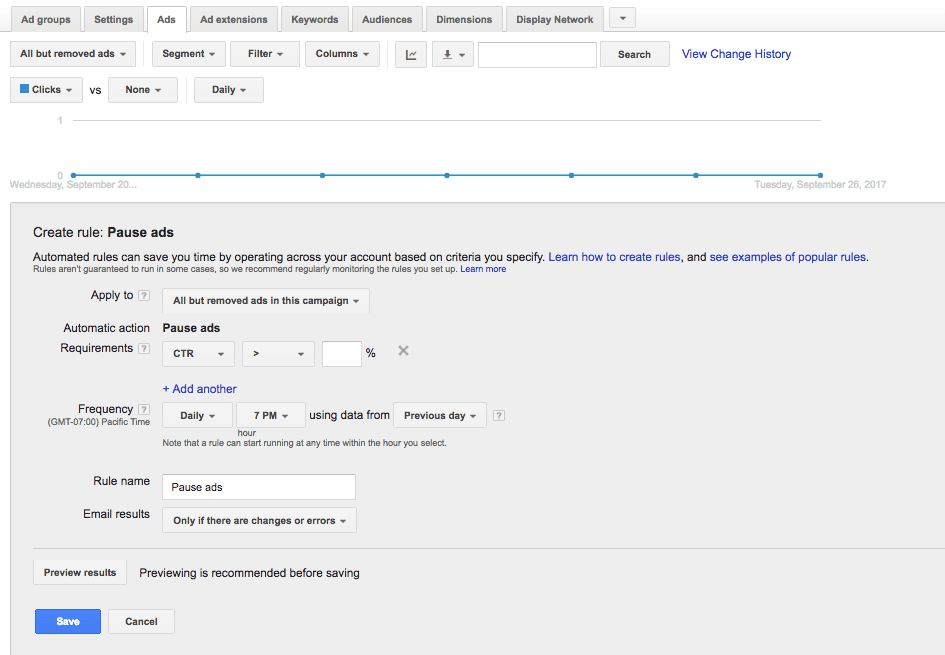Image resolution: width=945 pixels, height=655 pixels.
Task: Open the Segment dropdown
Action: pos(188,54)
